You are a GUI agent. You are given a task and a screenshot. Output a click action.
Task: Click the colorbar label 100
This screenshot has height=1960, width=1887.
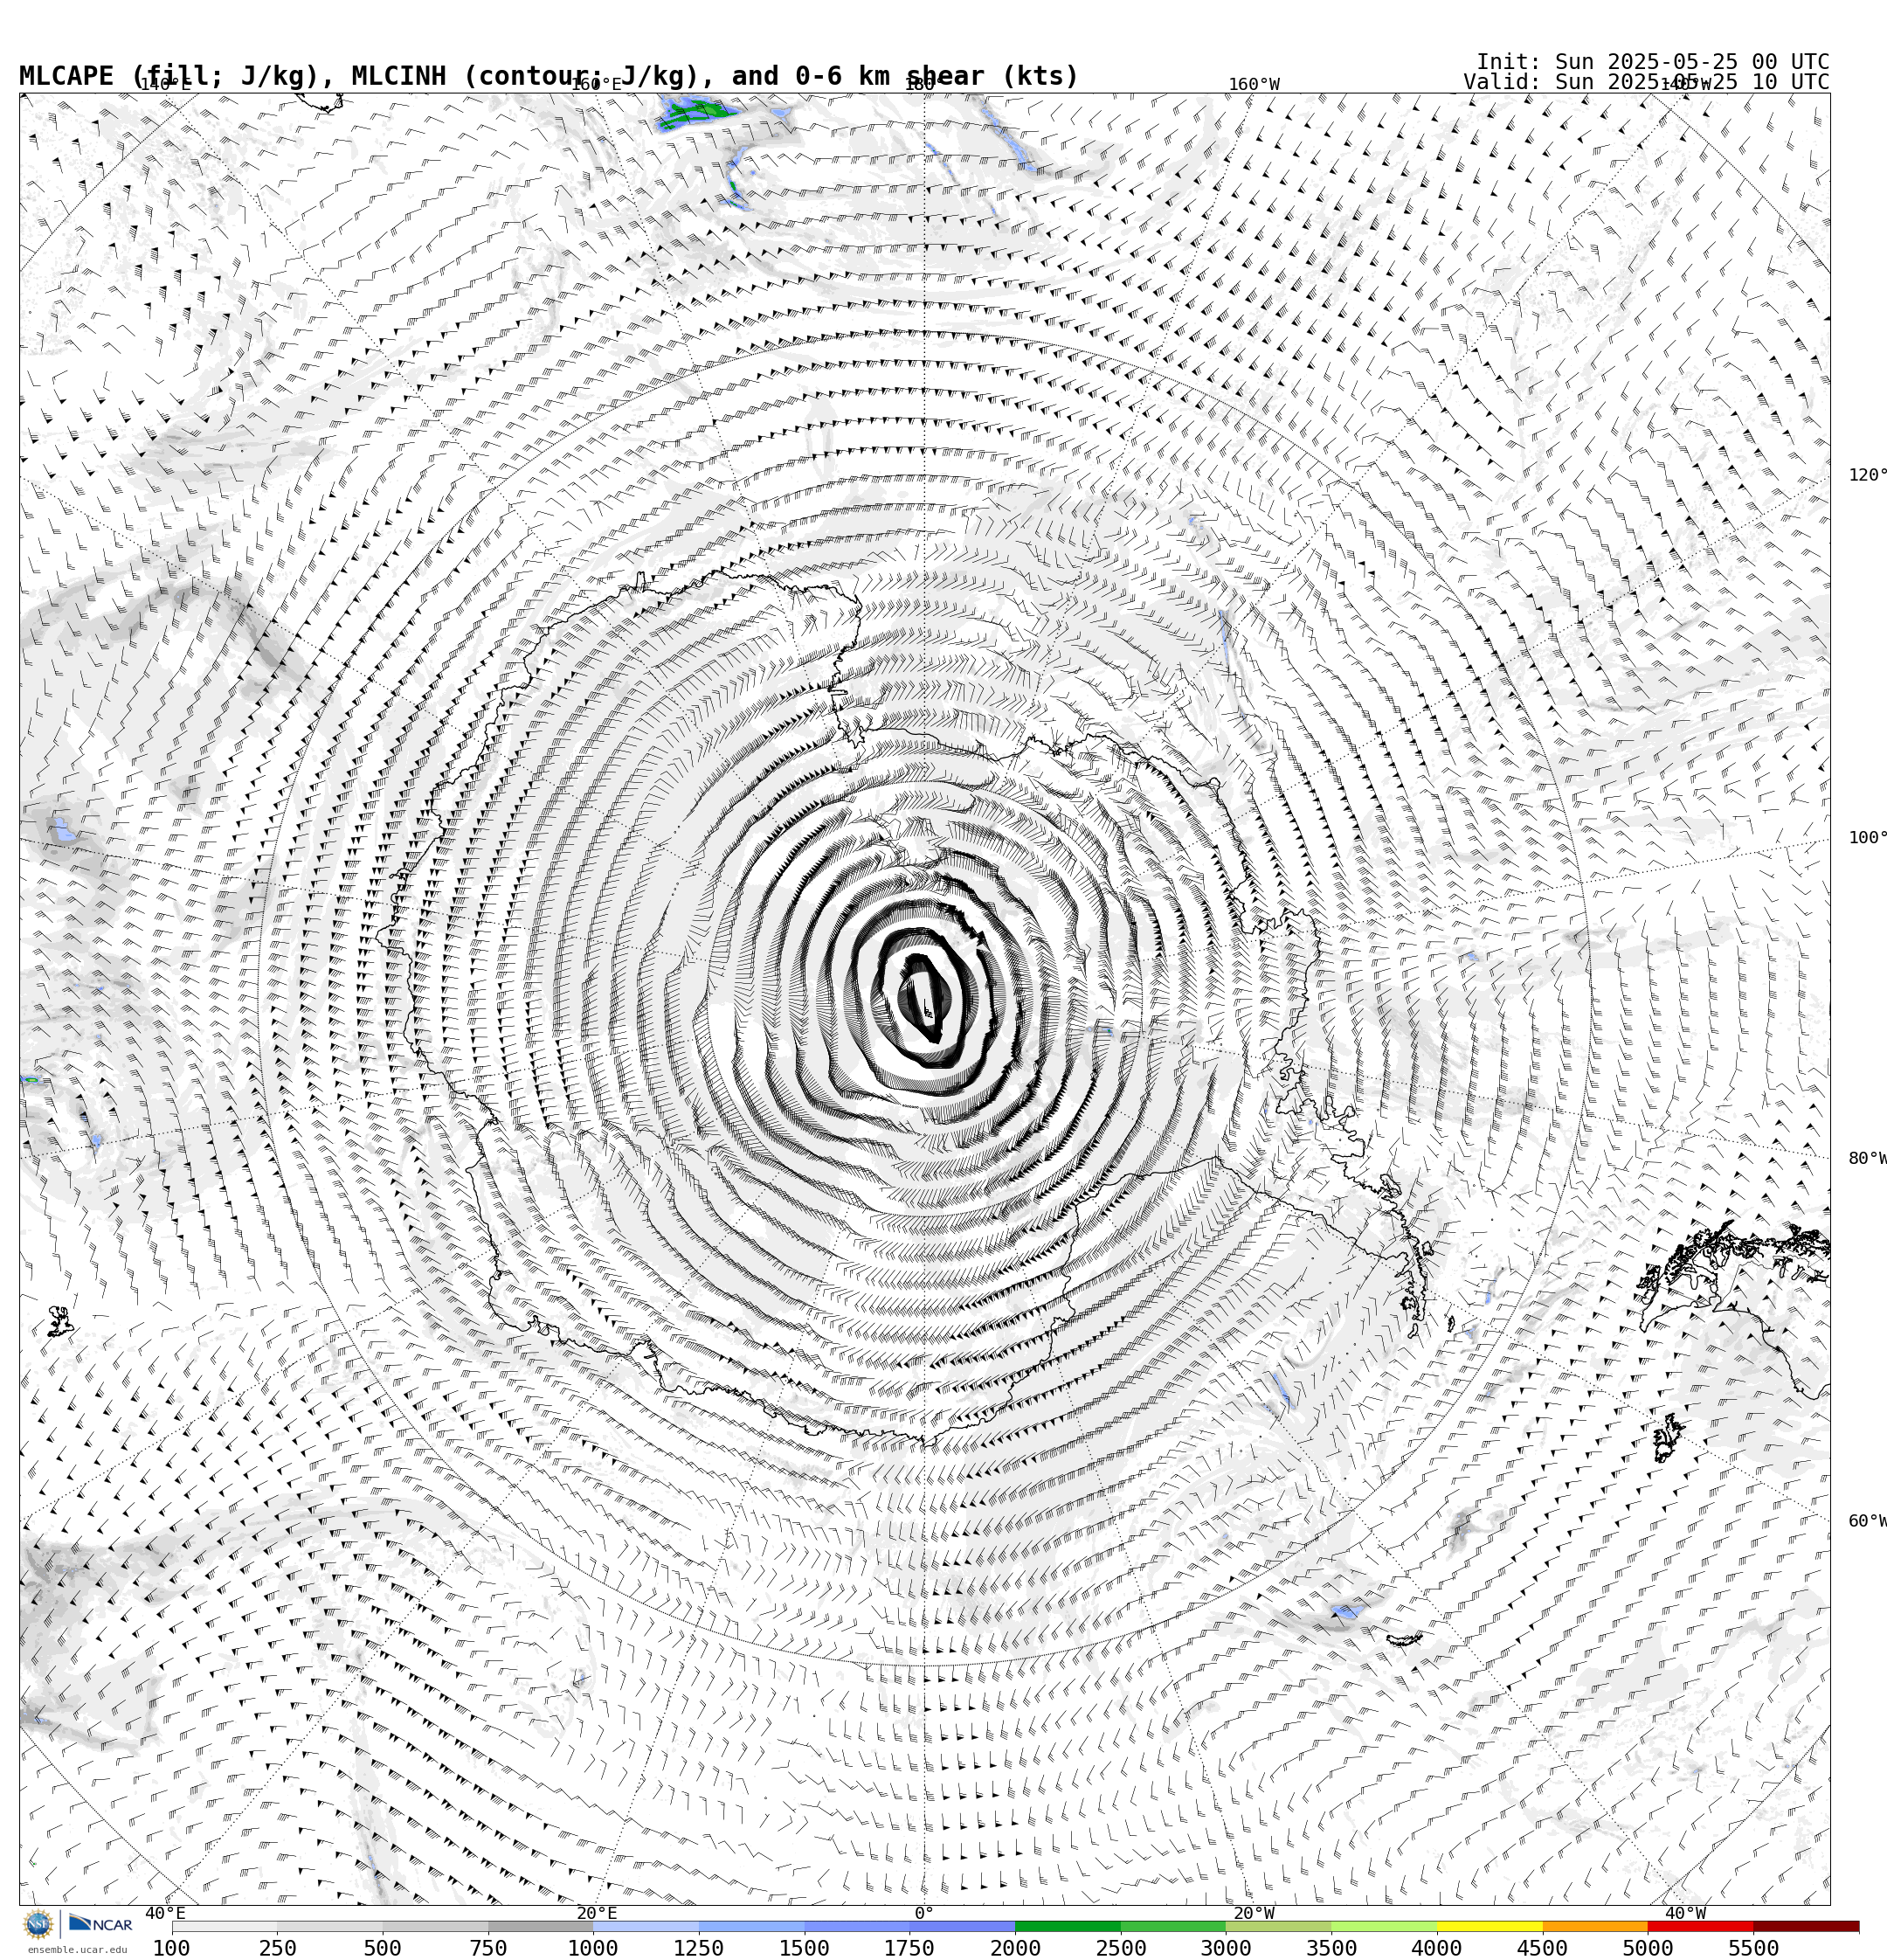172,1948
